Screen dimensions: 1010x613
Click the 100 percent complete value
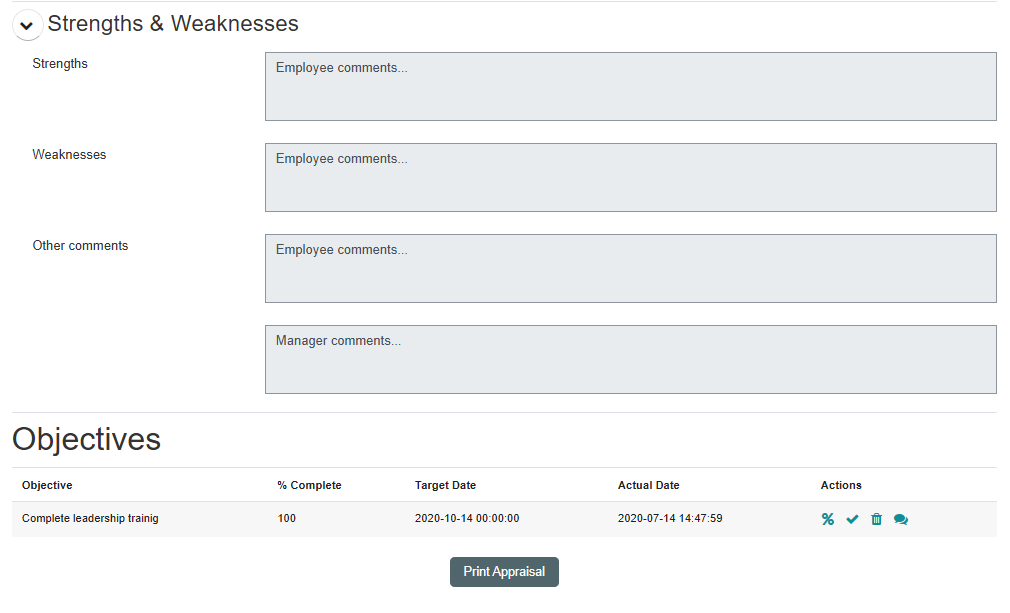287,519
